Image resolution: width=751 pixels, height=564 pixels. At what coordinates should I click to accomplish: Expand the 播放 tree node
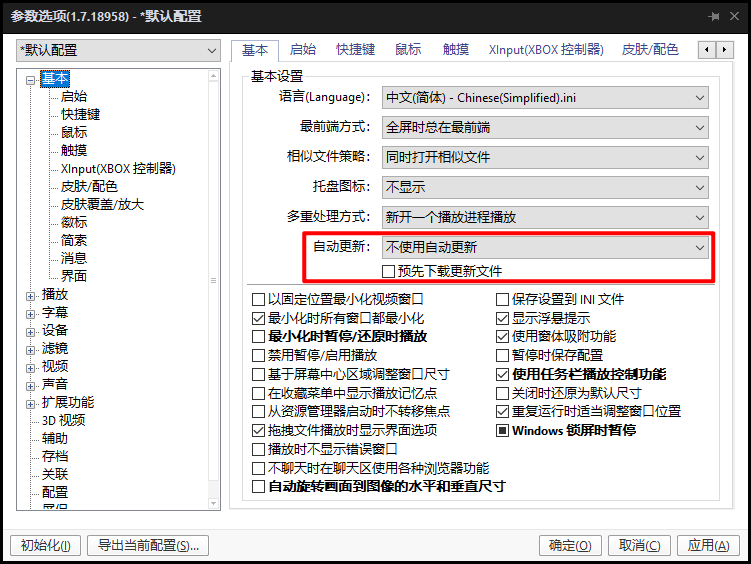coord(31,296)
